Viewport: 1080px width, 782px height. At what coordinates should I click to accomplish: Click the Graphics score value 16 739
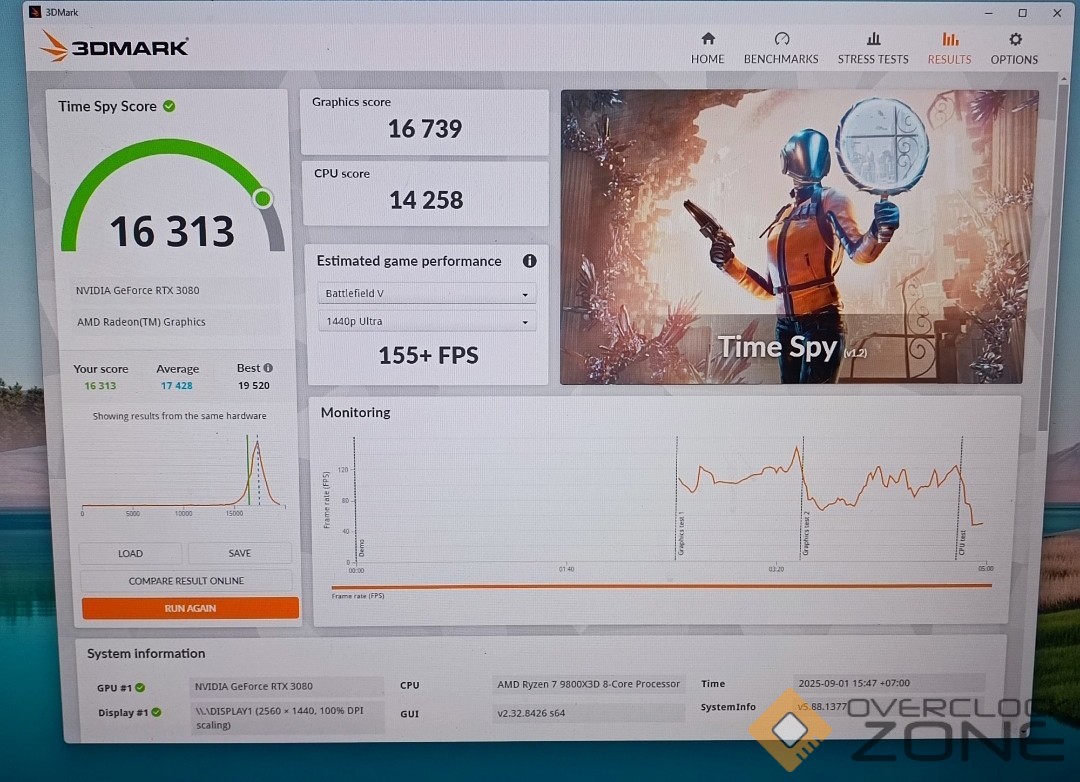(425, 129)
